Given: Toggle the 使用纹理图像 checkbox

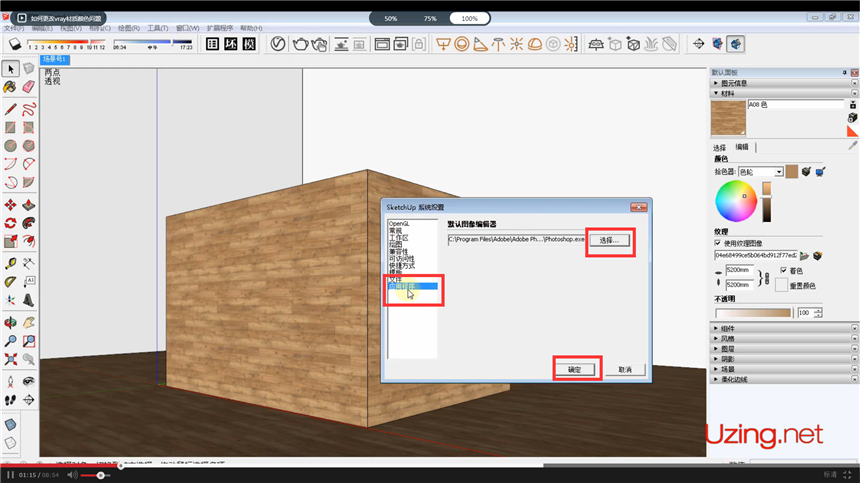Looking at the screenshot, I should pos(718,242).
